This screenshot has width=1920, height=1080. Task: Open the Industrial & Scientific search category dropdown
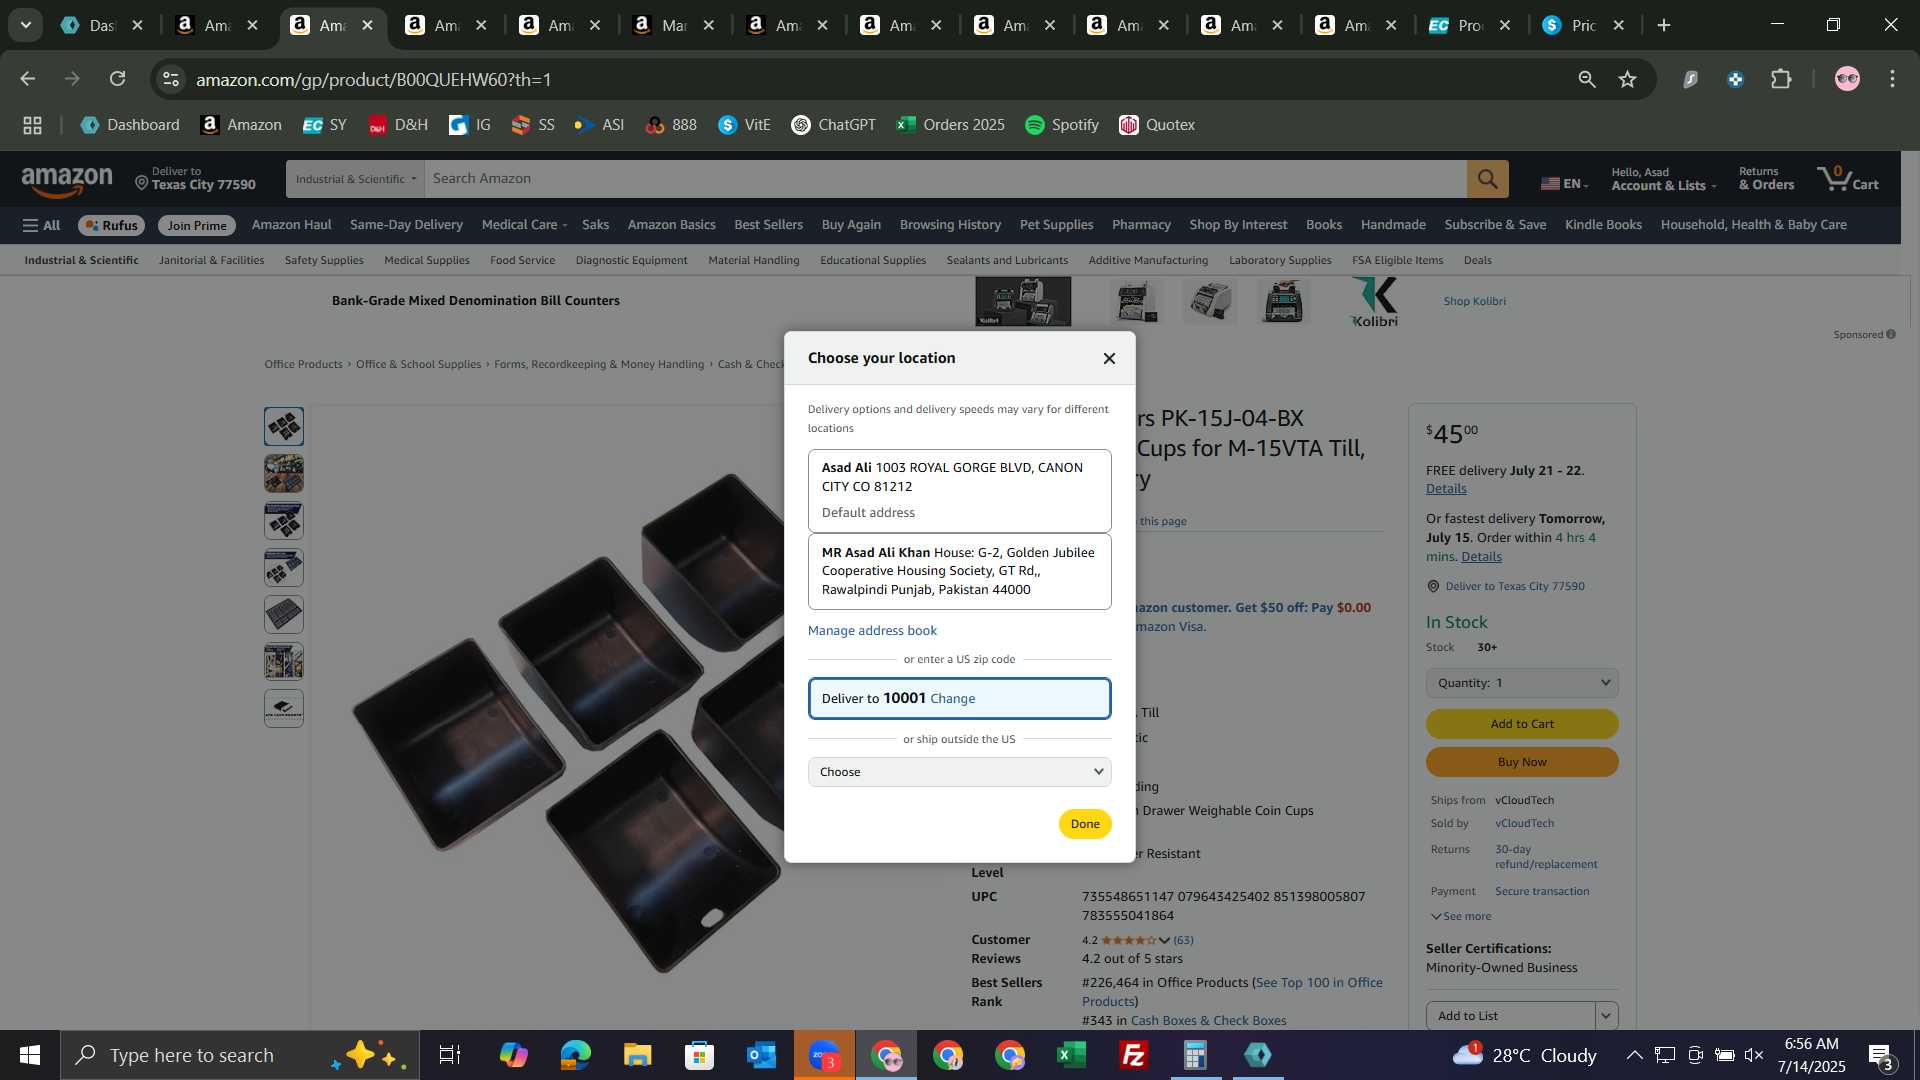355,179
